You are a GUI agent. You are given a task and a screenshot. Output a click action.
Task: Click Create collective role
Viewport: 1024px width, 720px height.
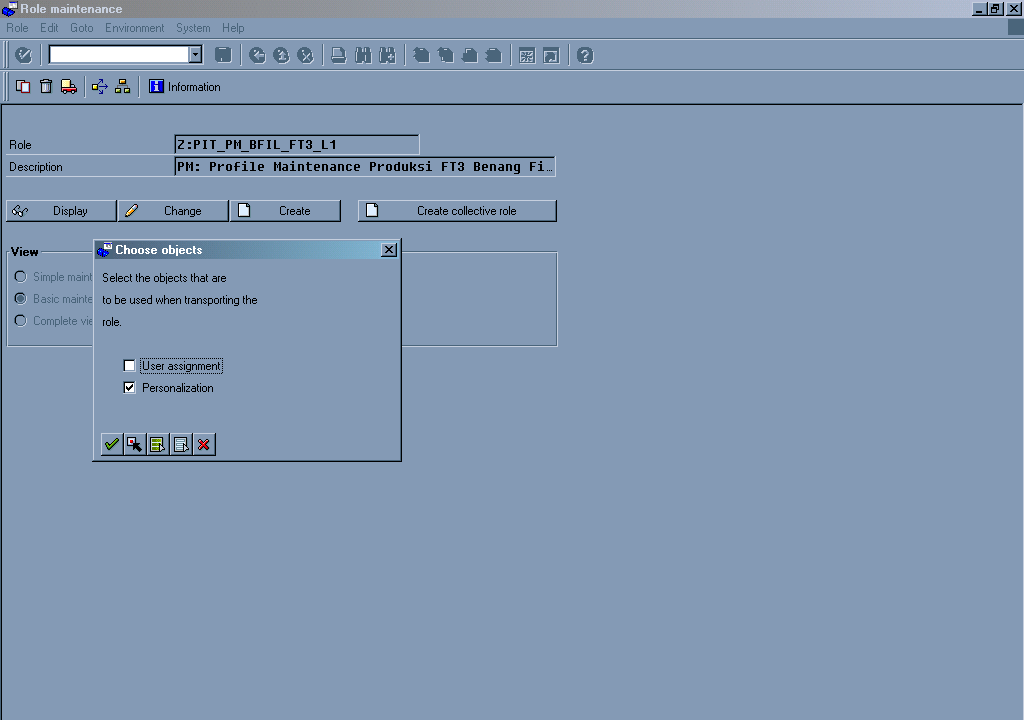pyautogui.click(x=456, y=210)
